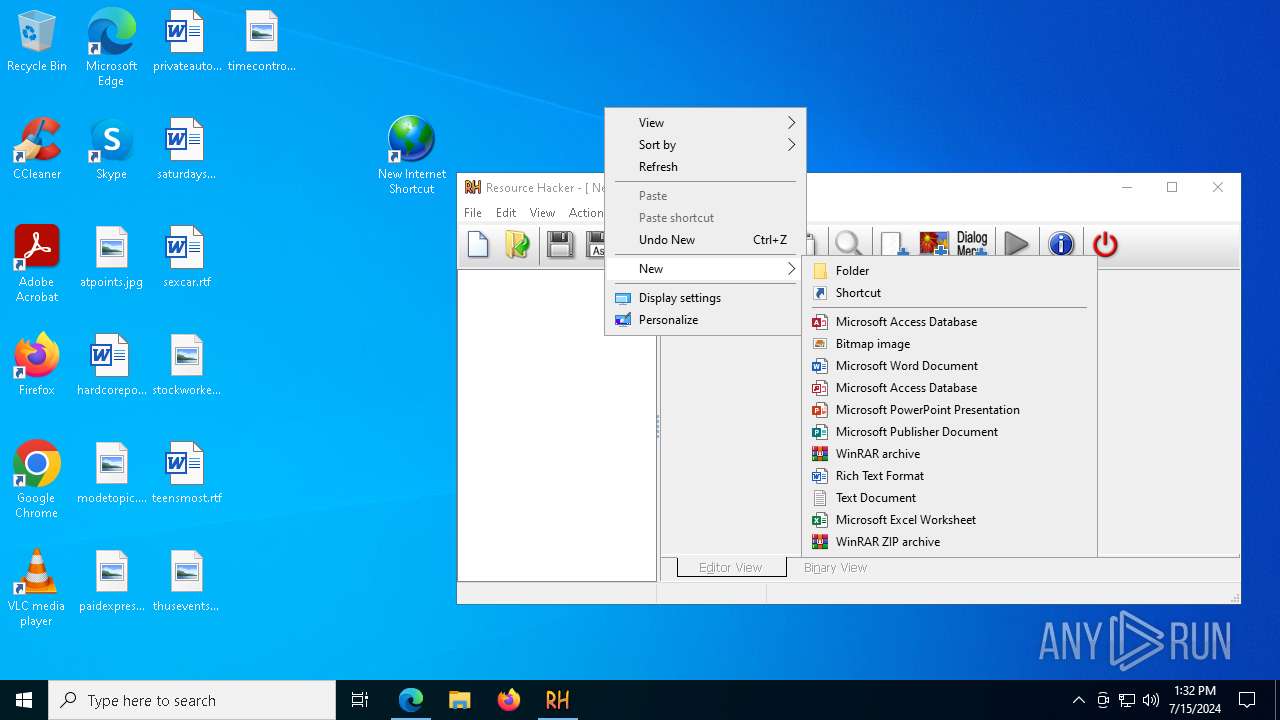Click the Dialog Menu toolbar button
The width and height of the screenshot is (1280, 720).
pyautogui.click(x=971, y=244)
